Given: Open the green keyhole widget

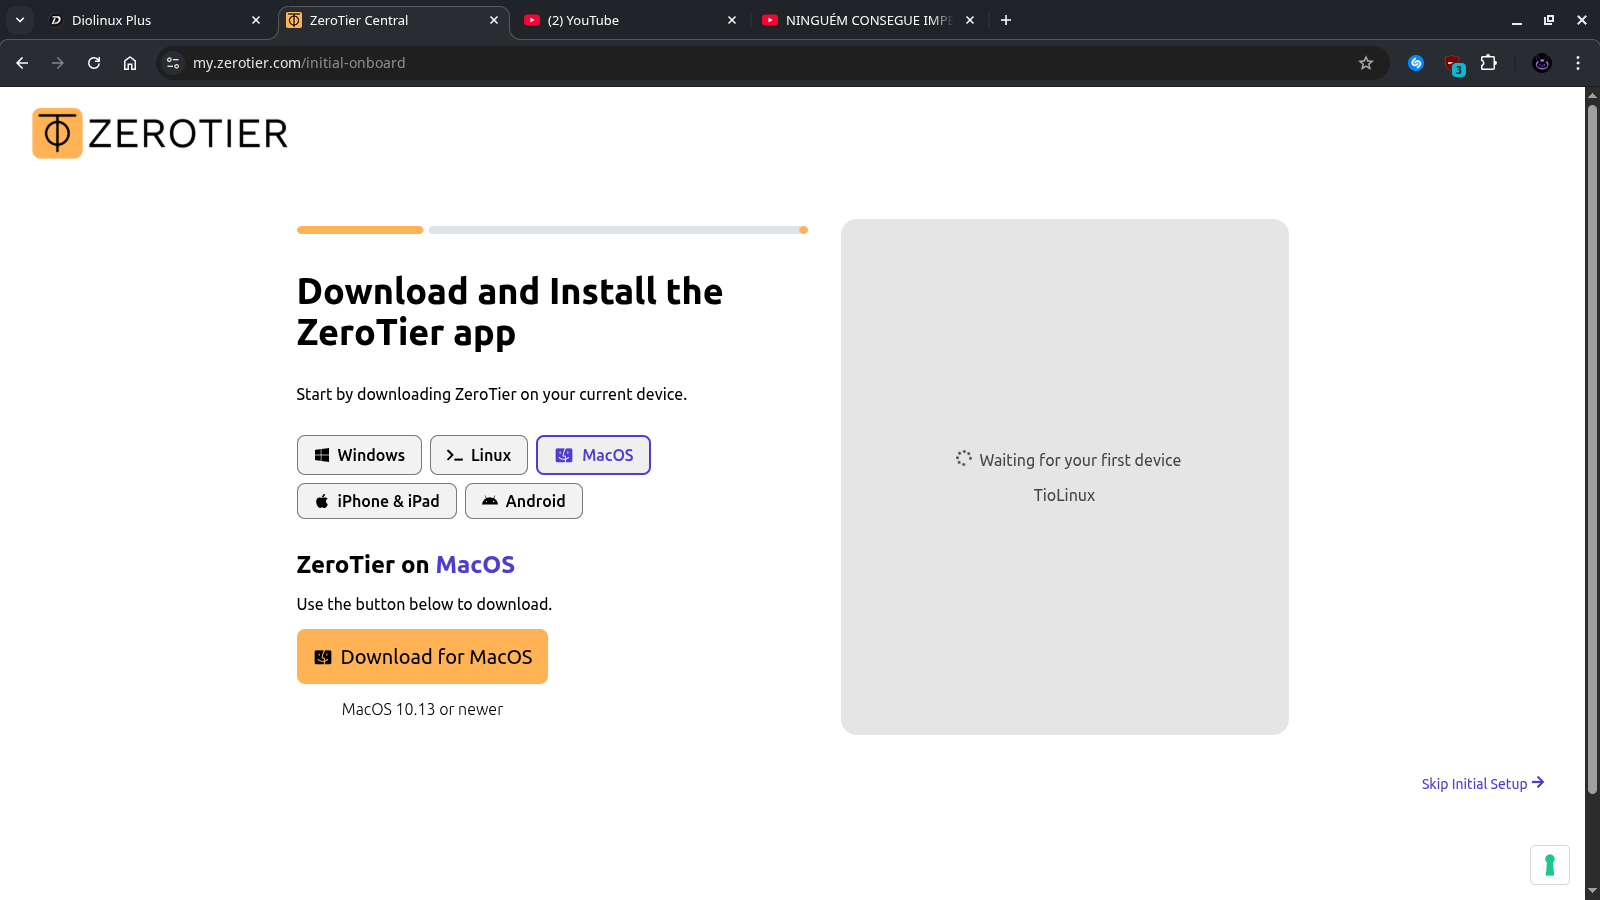Looking at the screenshot, I should pyautogui.click(x=1550, y=865).
